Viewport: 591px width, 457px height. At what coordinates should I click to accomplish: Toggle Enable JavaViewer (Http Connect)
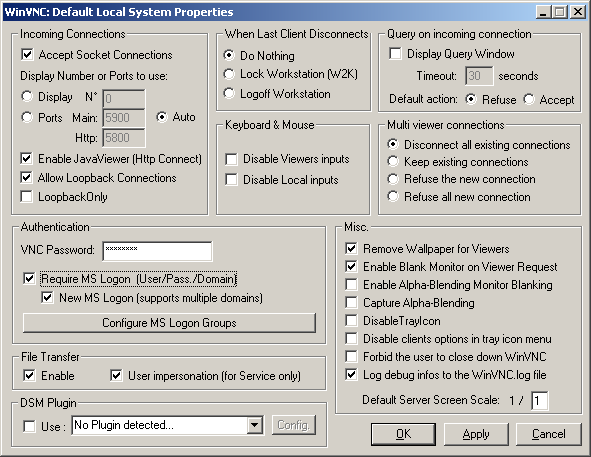click(x=26, y=159)
